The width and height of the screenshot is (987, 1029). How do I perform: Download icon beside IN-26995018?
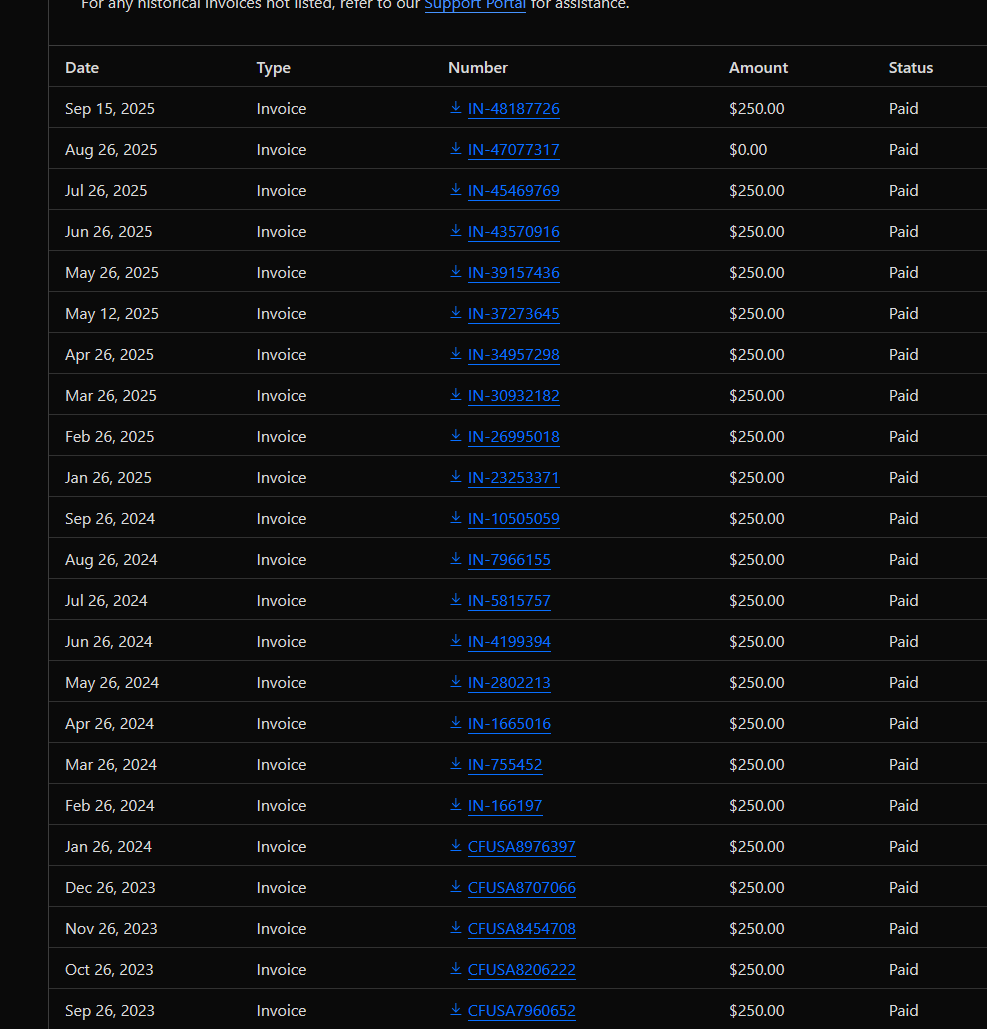pos(455,436)
